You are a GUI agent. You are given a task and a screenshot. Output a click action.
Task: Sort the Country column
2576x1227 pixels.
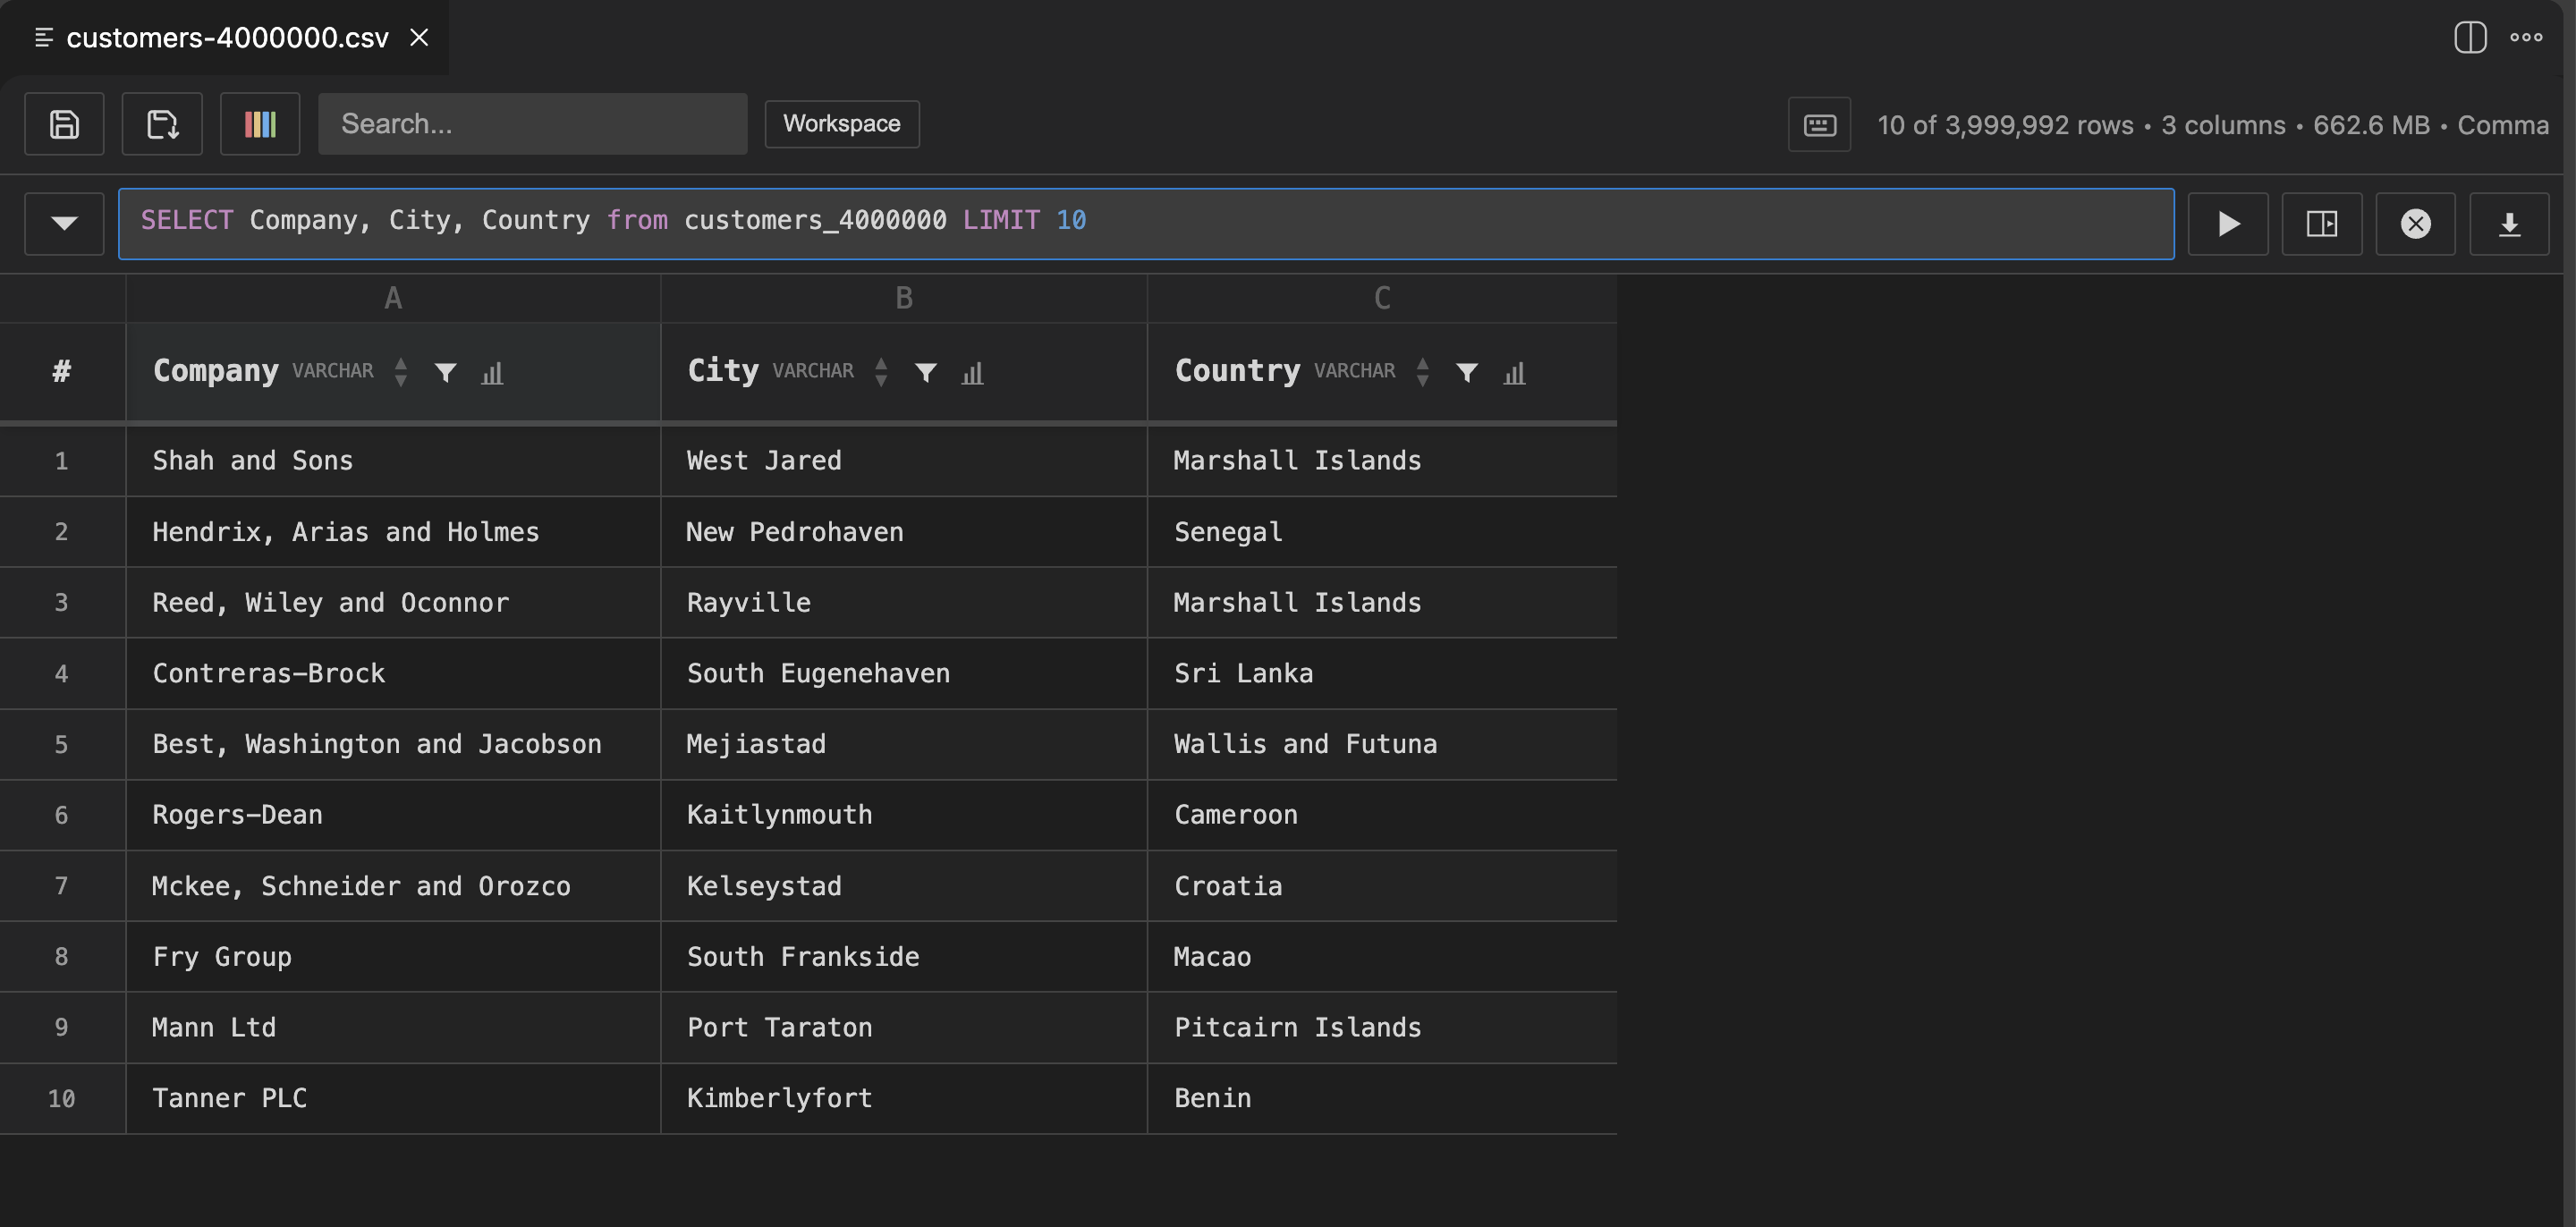click(x=1422, y=372)
